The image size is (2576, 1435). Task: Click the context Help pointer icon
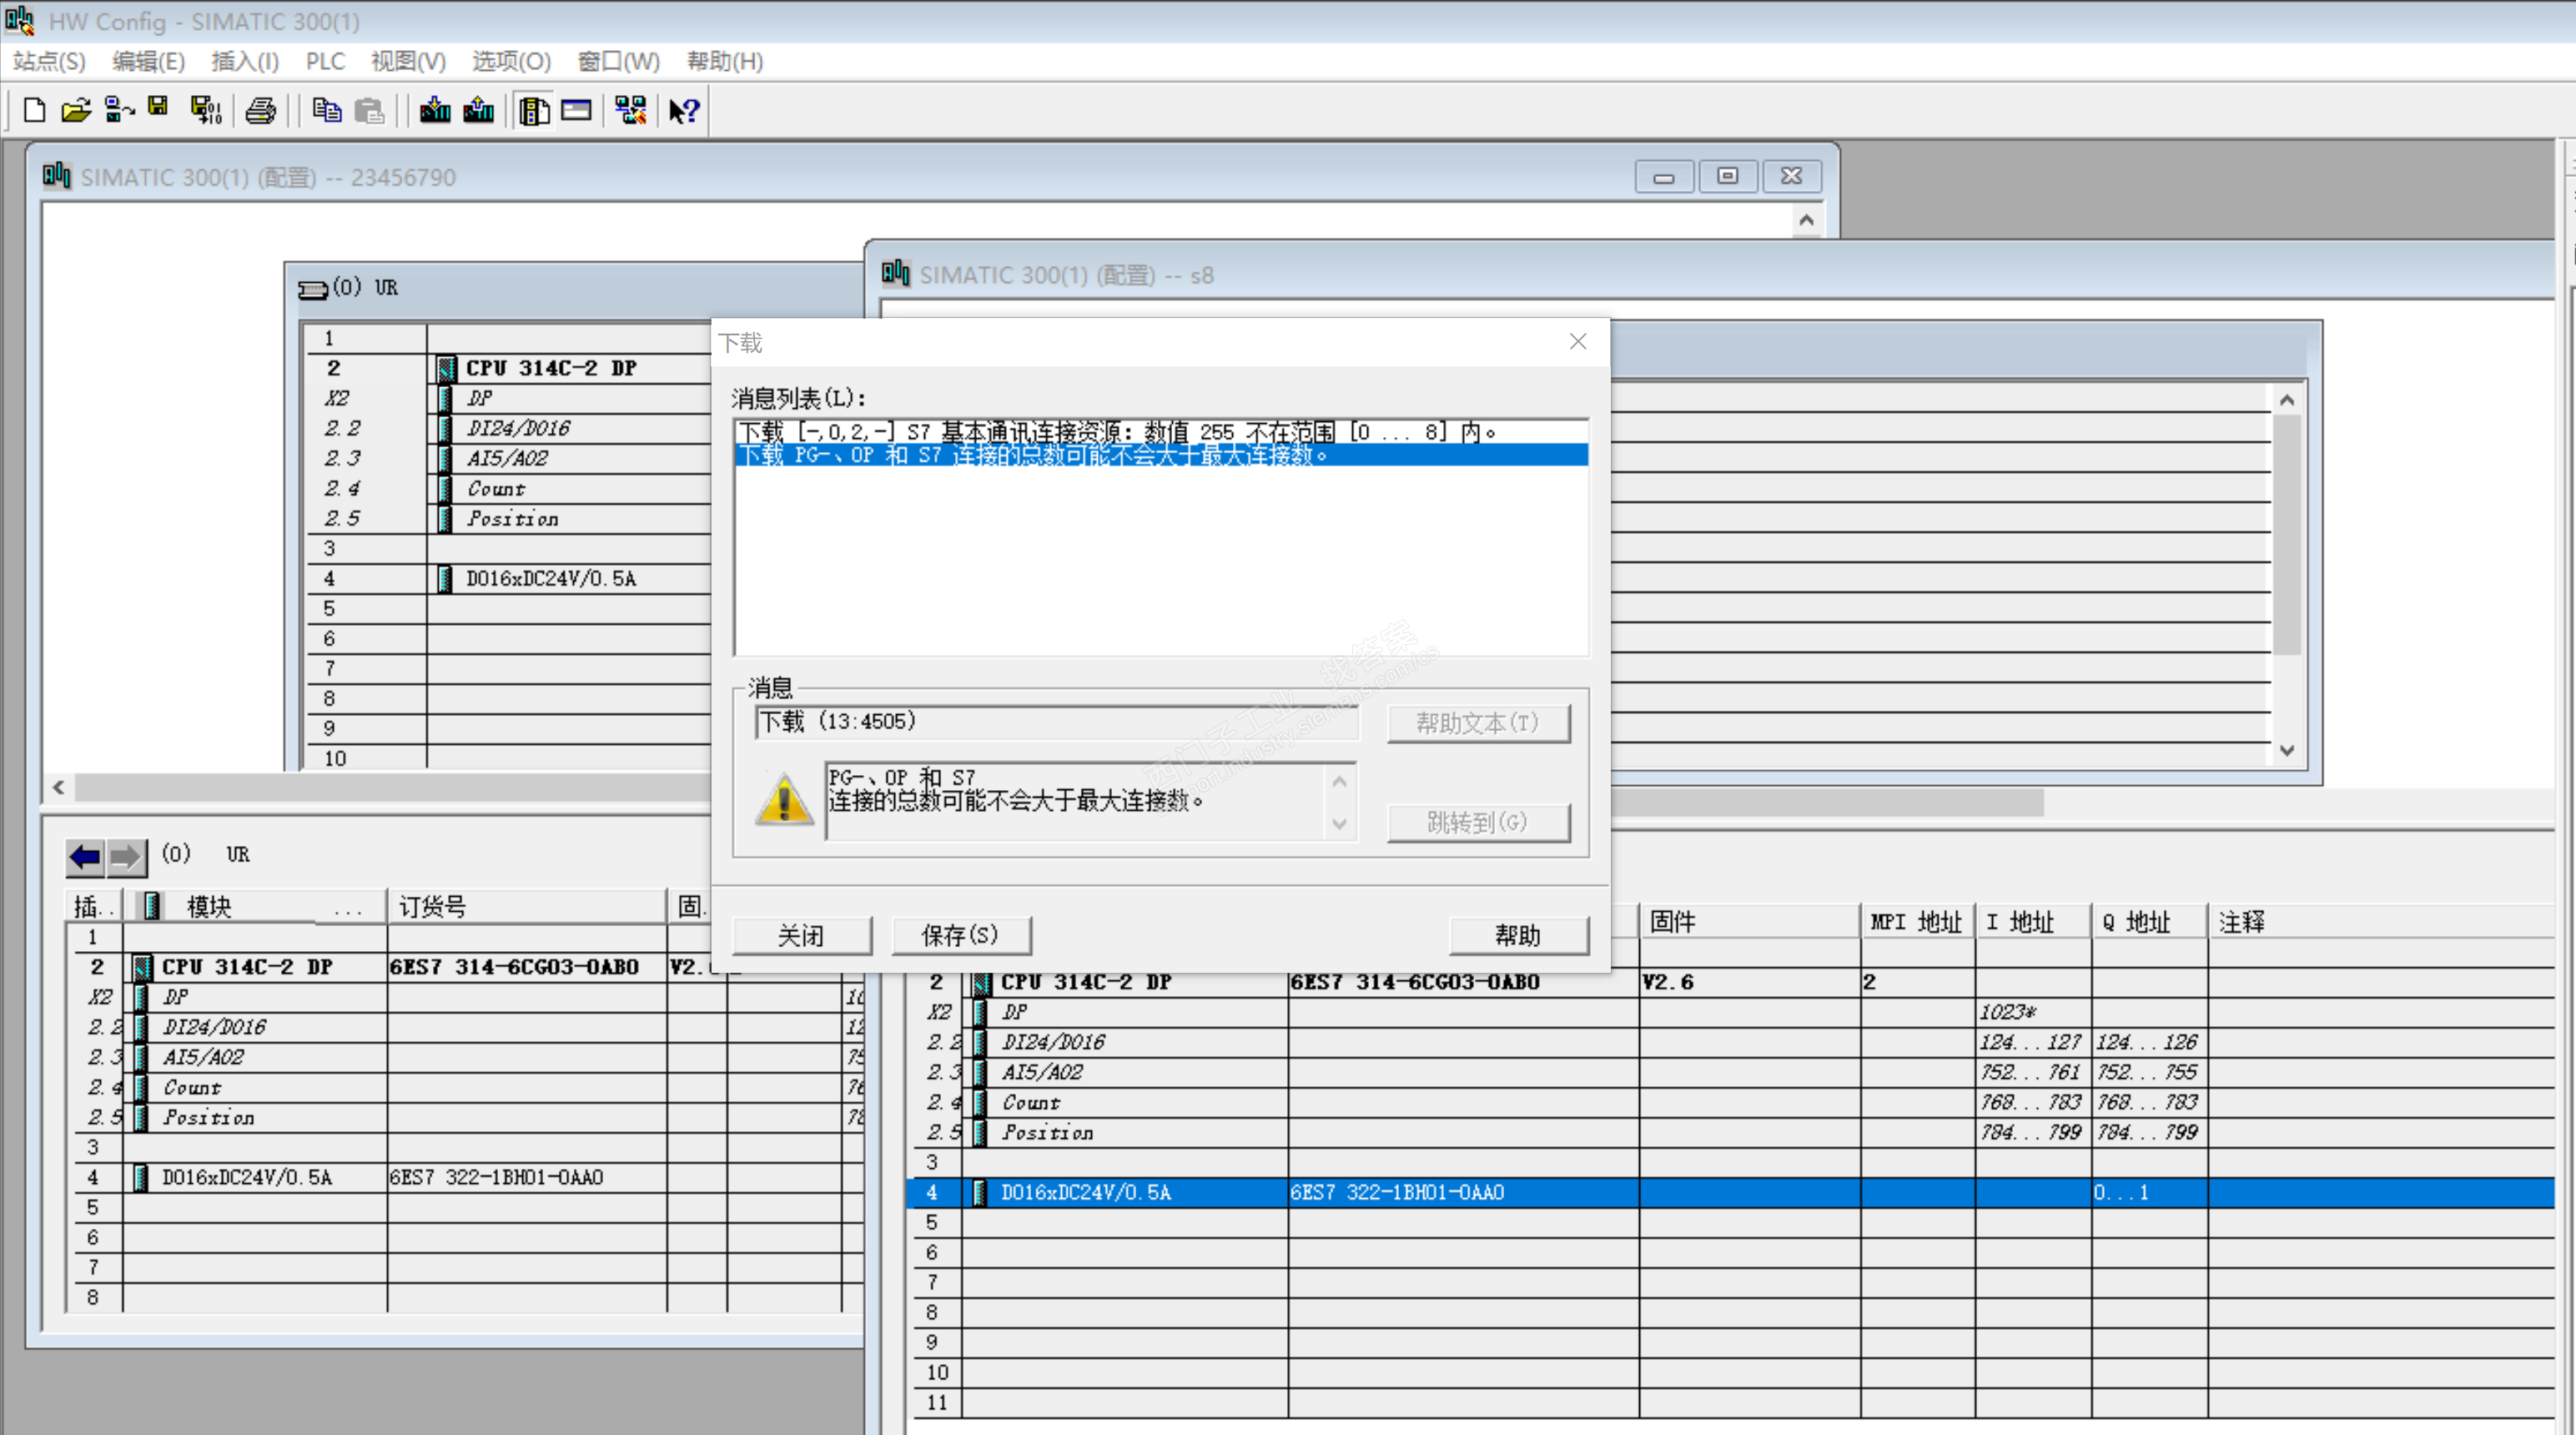pyautogui.click(x=685, y=110)
